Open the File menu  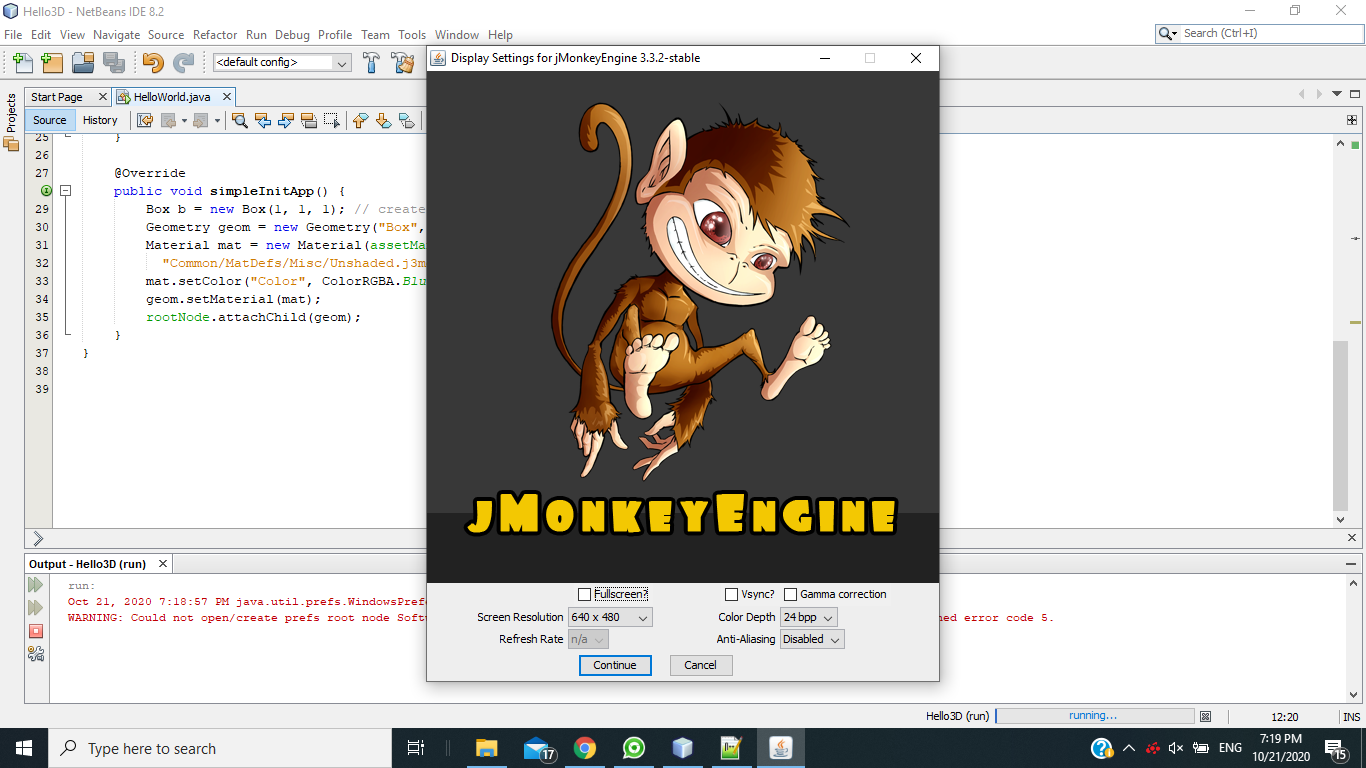click(x=13, y=34)
